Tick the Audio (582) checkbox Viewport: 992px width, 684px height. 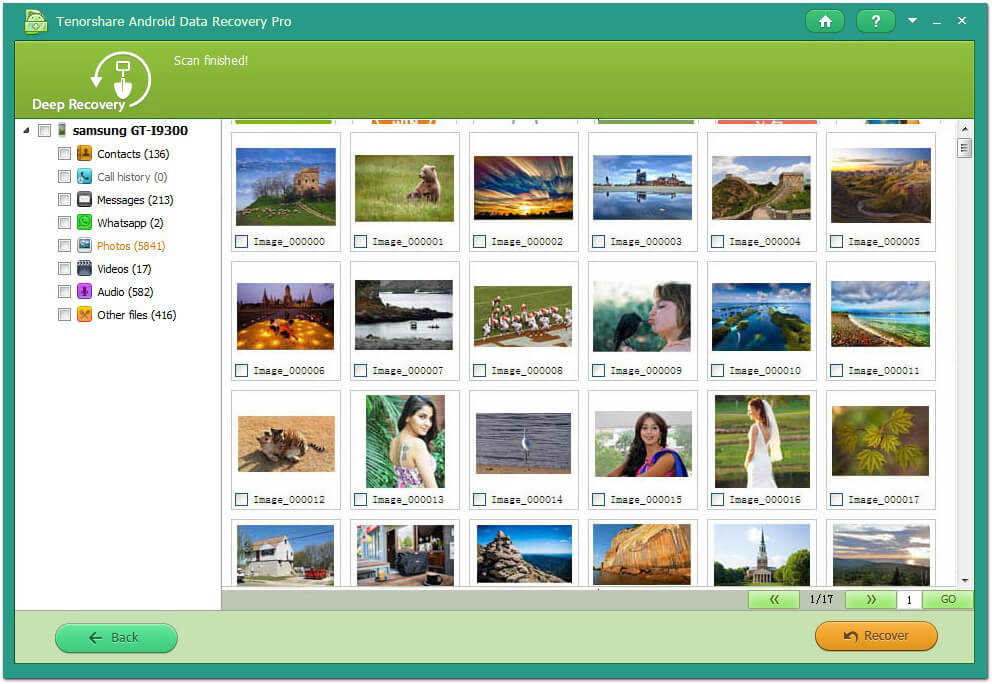click(x=64, y=292)
